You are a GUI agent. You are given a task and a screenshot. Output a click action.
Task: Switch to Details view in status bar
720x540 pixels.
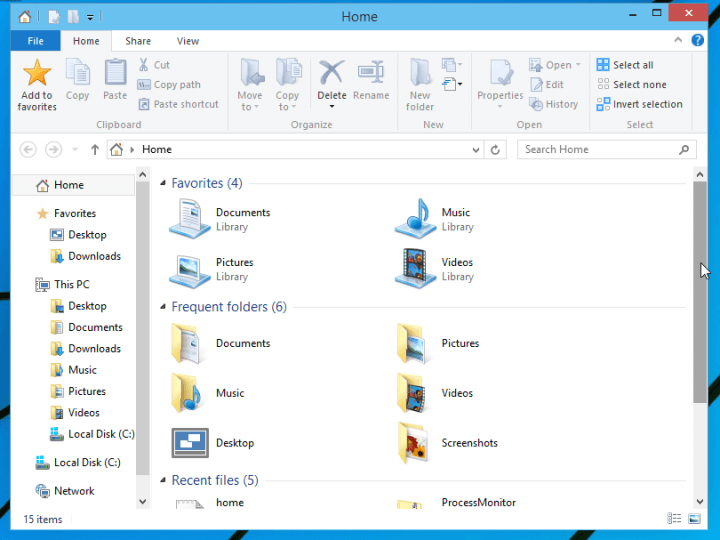click(674, 519)
